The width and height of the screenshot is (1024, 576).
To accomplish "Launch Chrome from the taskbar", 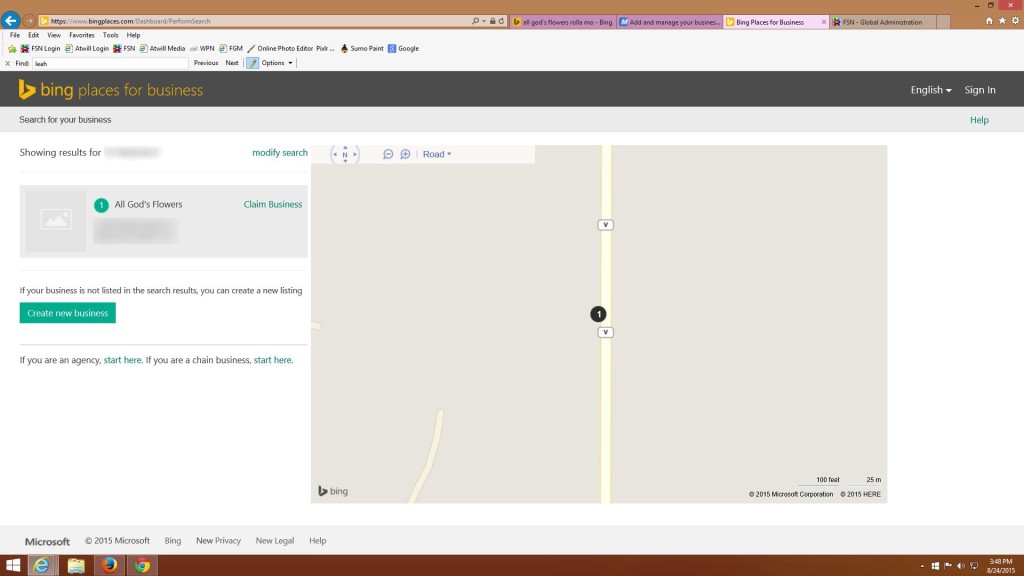I will [142, 566].
